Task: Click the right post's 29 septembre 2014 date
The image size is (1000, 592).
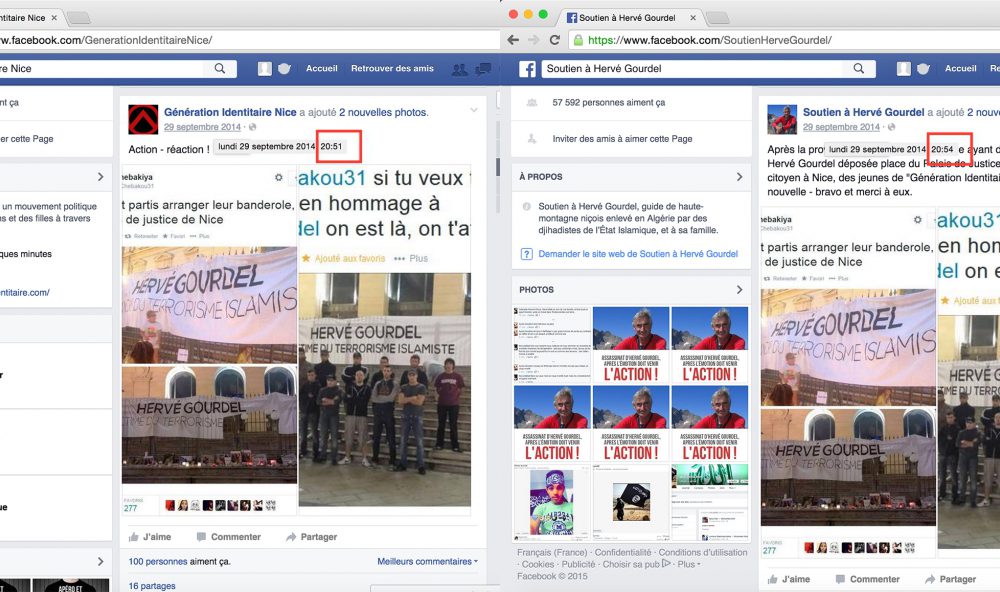Action: [841, 127]
